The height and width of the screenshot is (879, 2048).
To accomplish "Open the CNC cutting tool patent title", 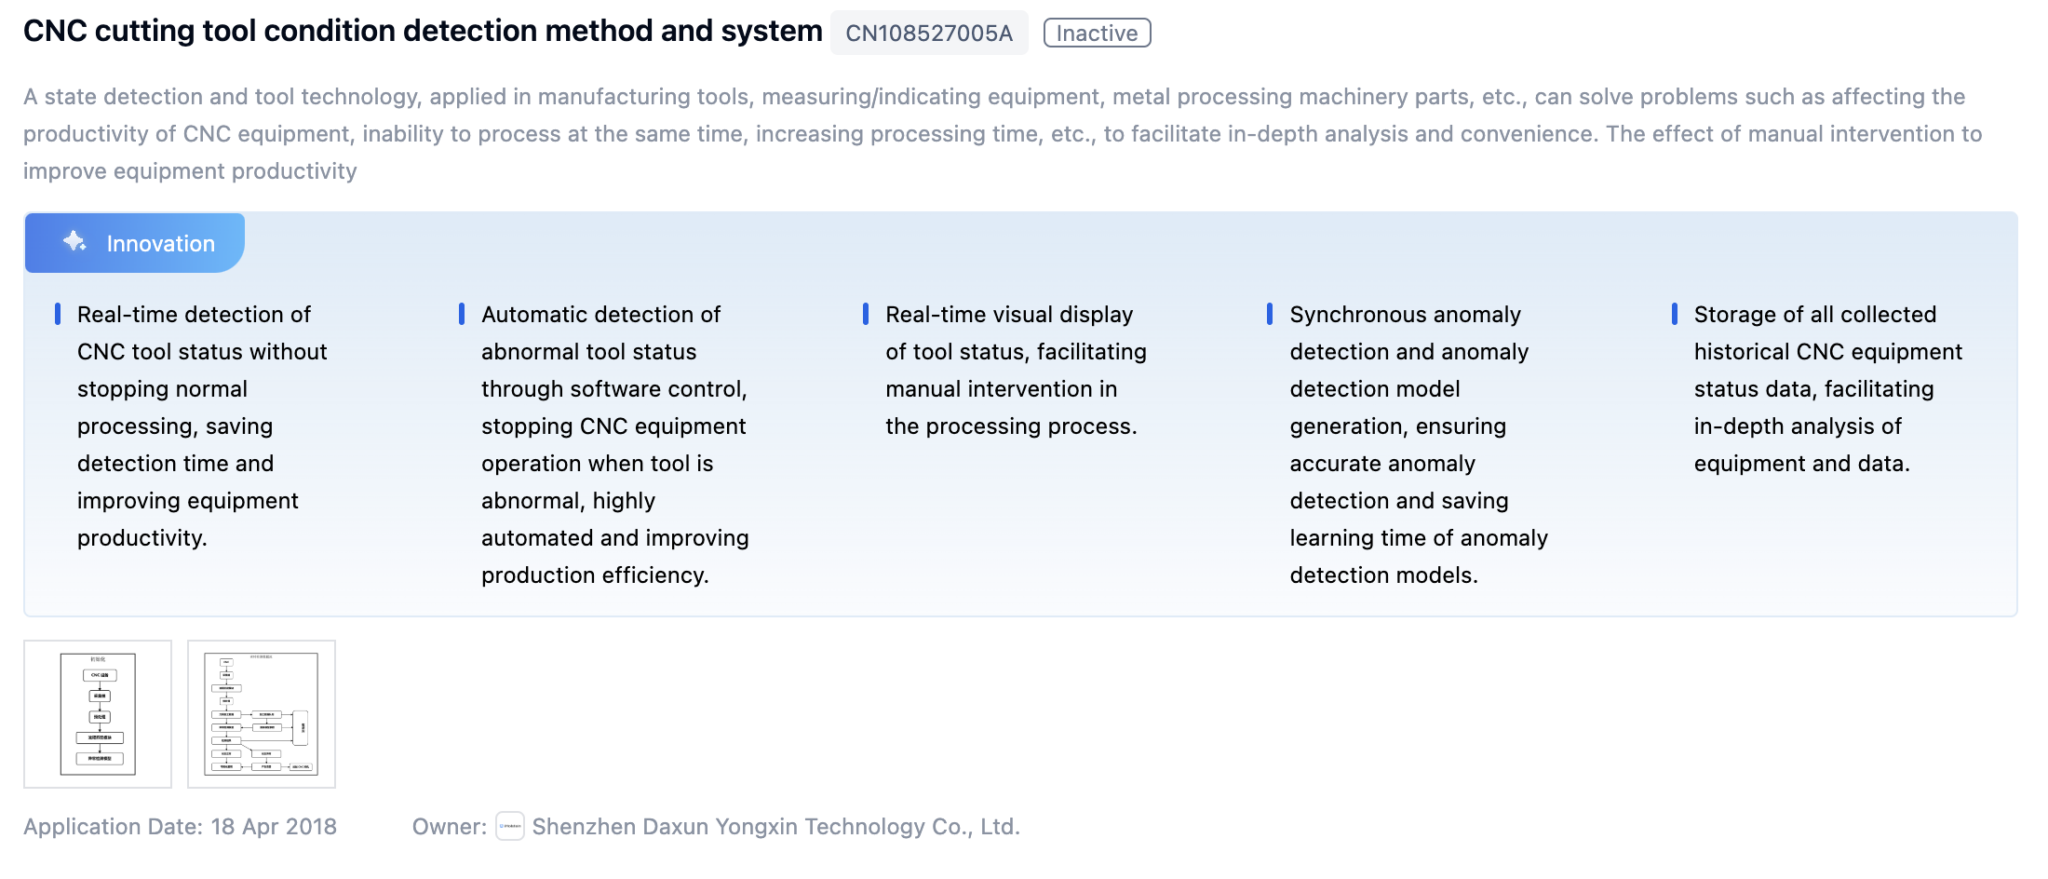I will click(422, 32).
